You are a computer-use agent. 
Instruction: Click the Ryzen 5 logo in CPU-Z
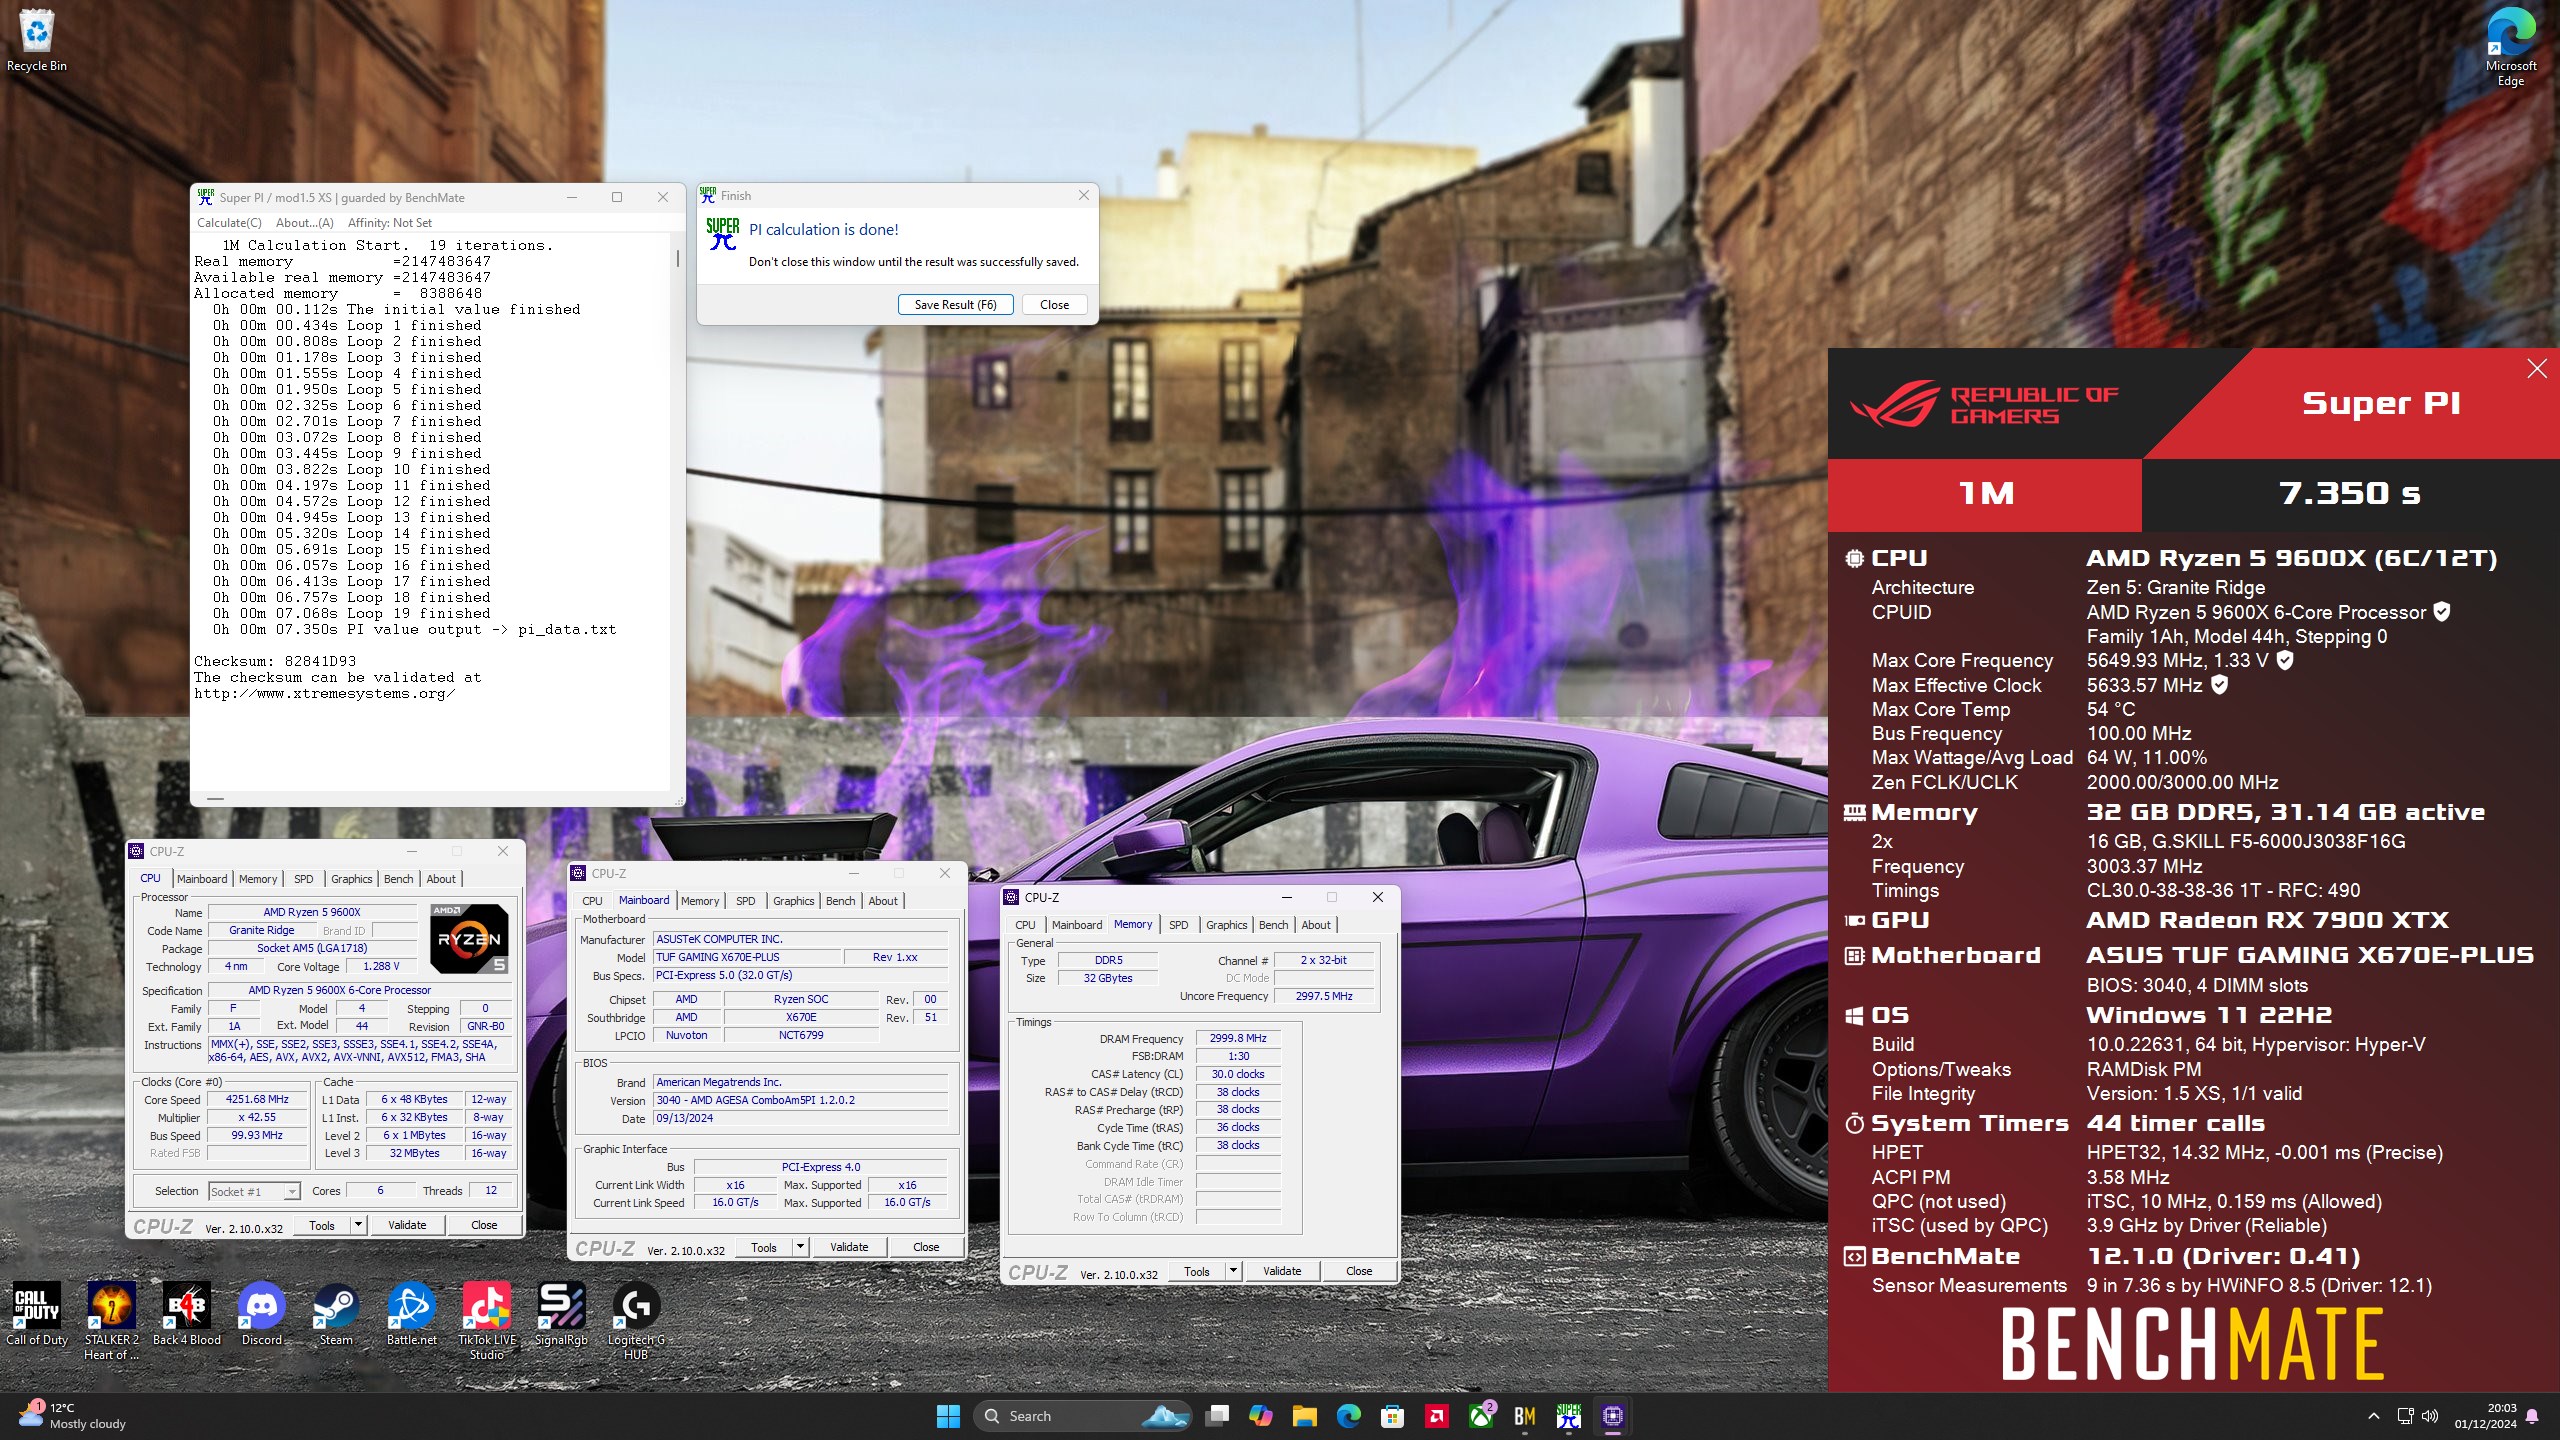(469, 939)
